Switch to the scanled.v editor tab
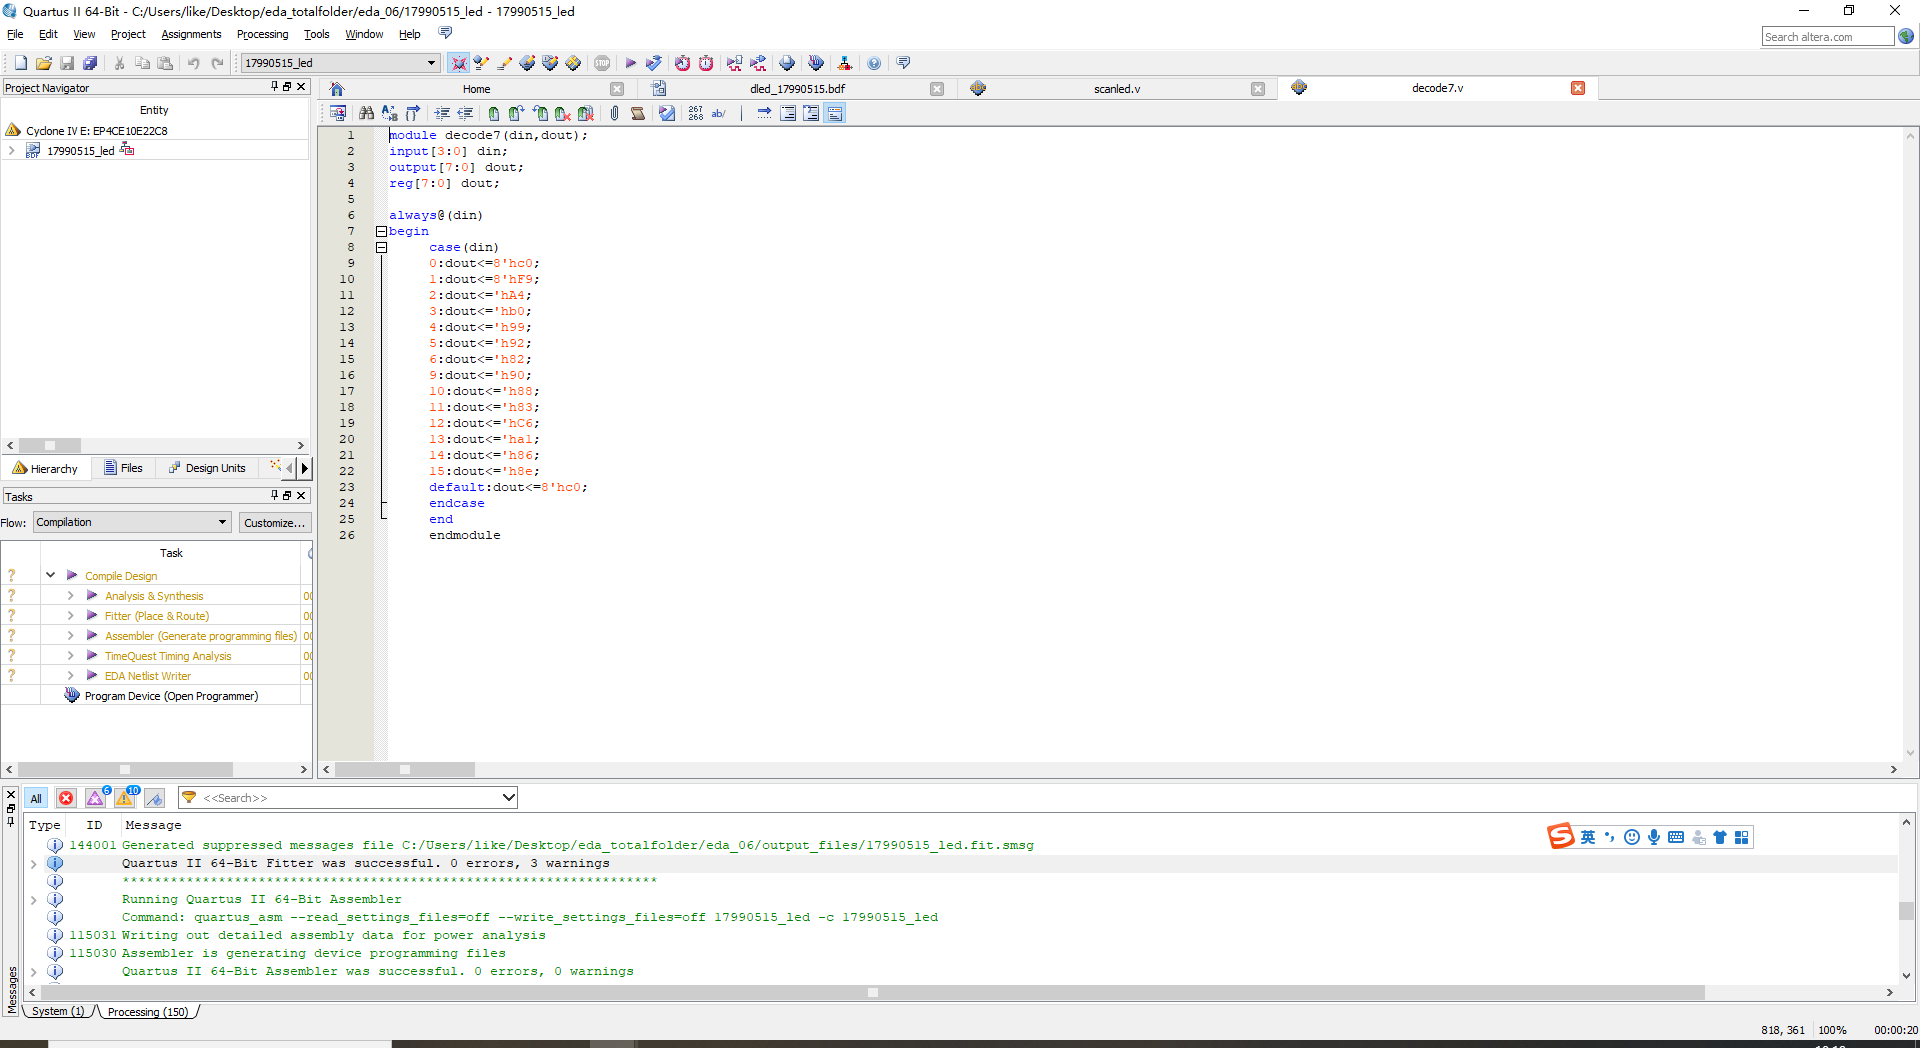The height and width of the screenshot is (1048, 1920). (x=1119, y=88)
